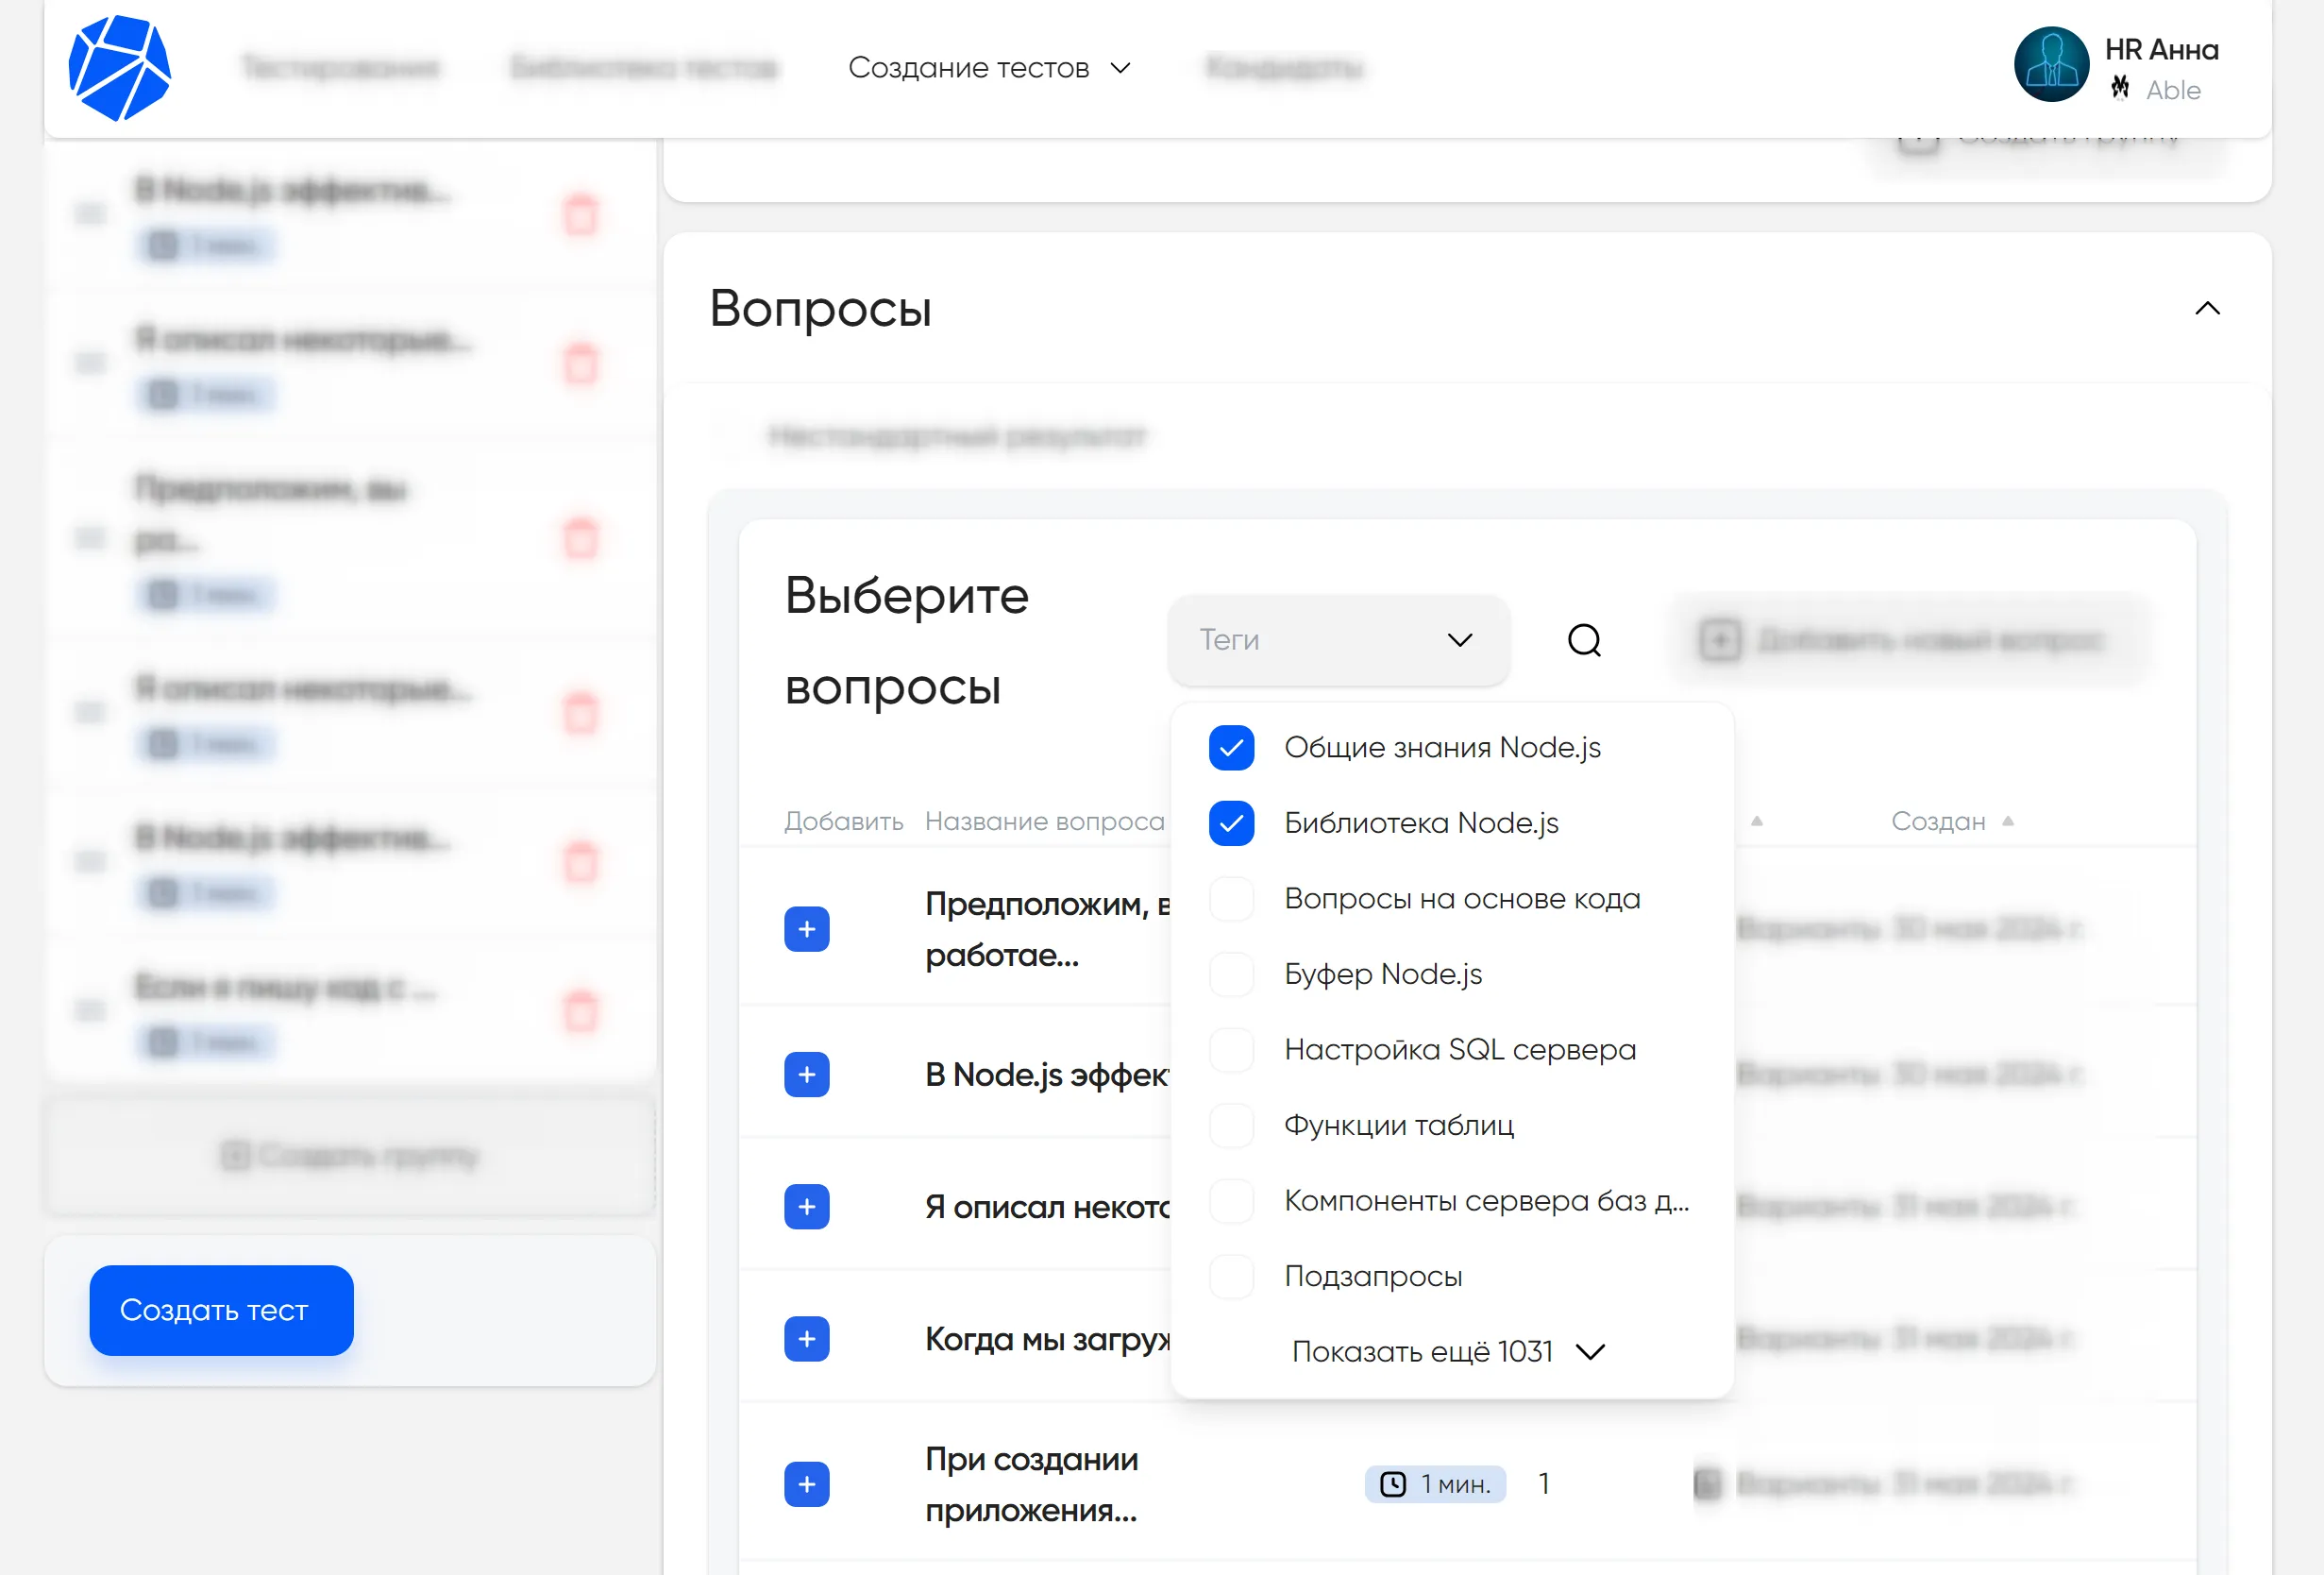Viewport: 2324px width, 1575px height.
Task: Check the 'Буфер Node.js' tag
Action: click(x=1231, y=974)
